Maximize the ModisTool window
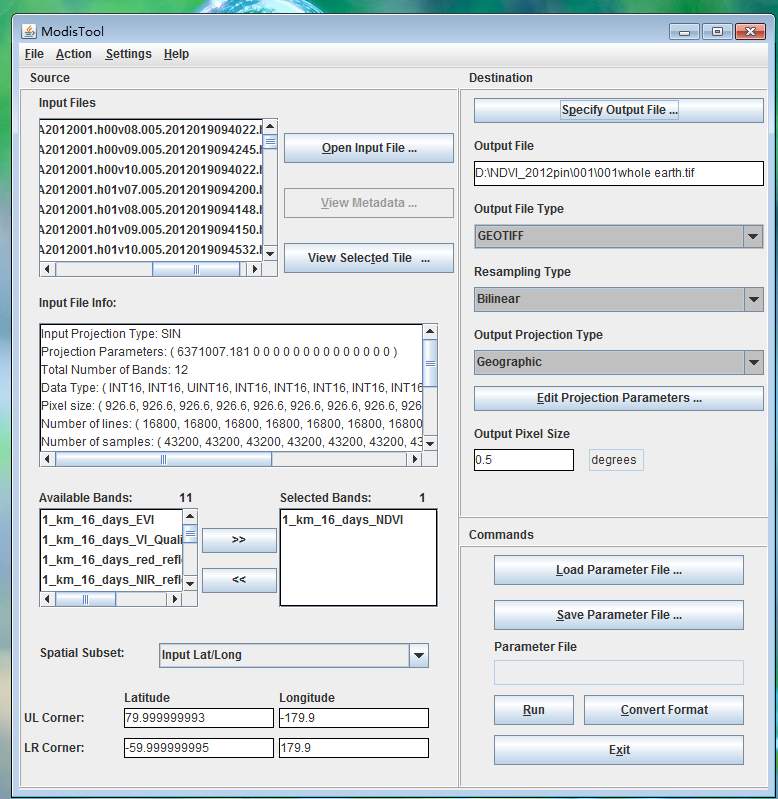This screenshot has height=799, width=778. pos(717,32)
